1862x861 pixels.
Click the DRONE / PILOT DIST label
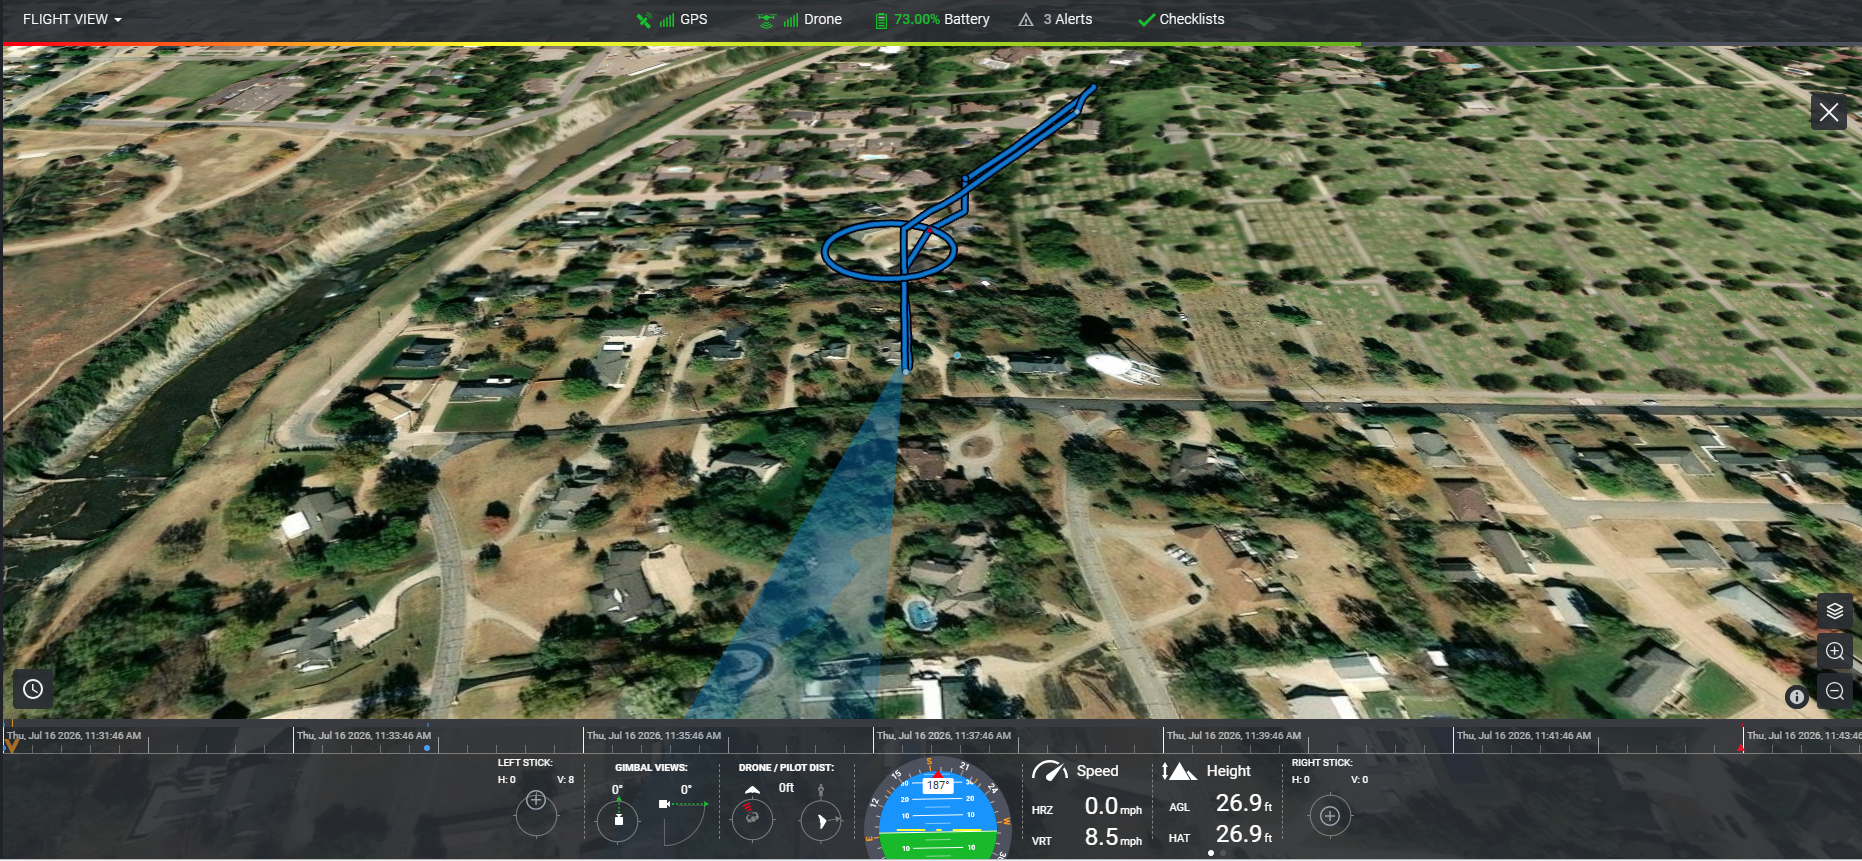(x=786, y=768)
